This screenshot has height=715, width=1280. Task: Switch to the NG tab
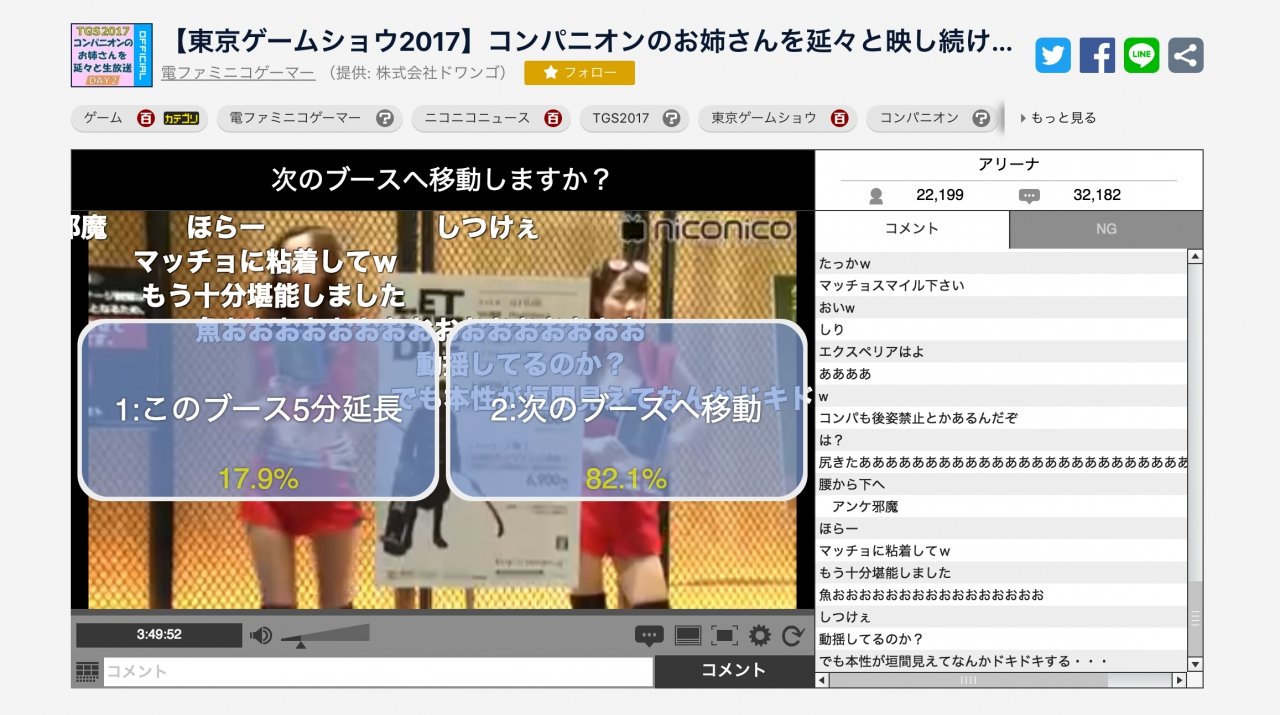[x=1105, y=228]
